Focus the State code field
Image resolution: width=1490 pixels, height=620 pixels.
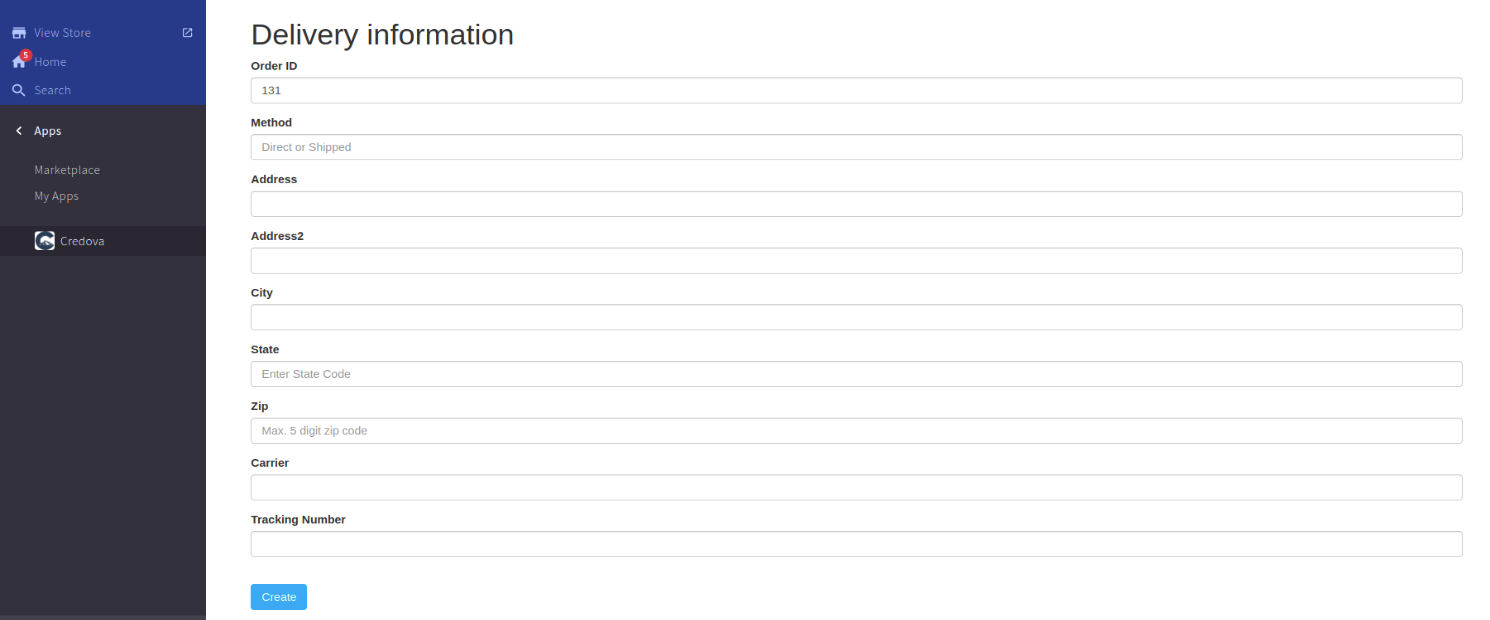pos(856,374)
